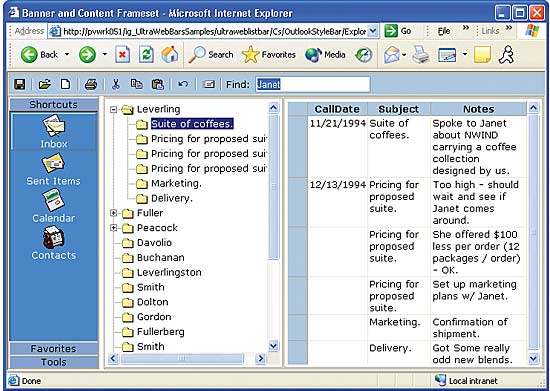Click the History clock icon

pyautogui.click(x=363, y=55)
